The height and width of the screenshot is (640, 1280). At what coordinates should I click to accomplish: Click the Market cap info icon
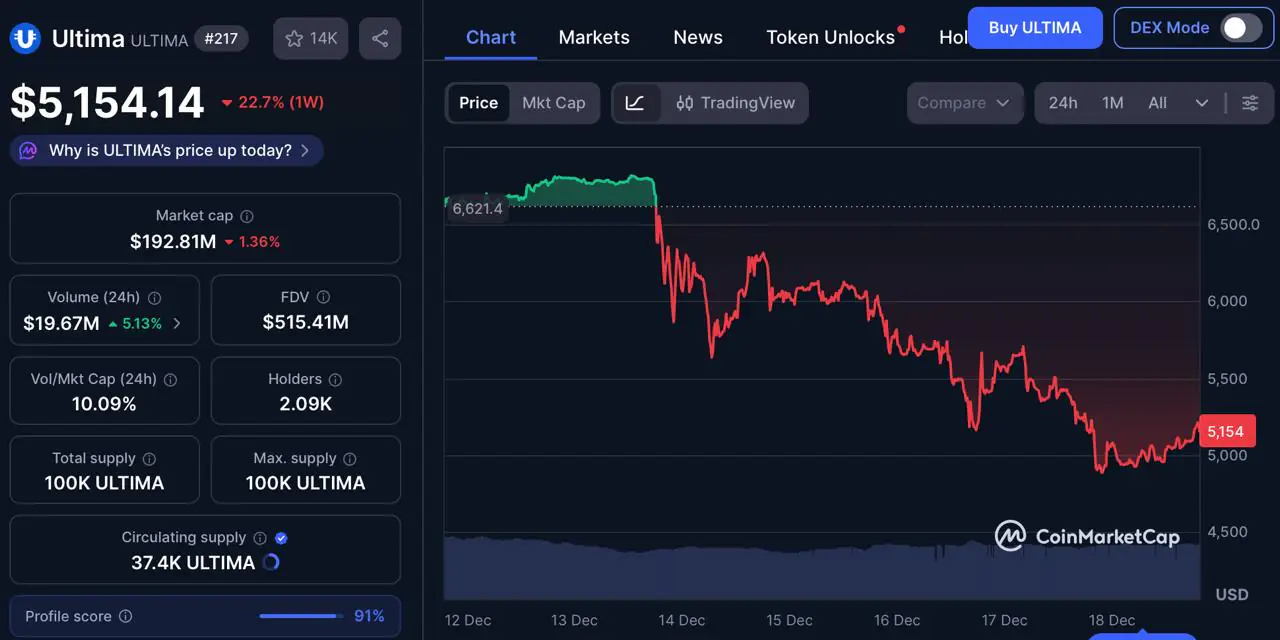(x=247, y=216)
